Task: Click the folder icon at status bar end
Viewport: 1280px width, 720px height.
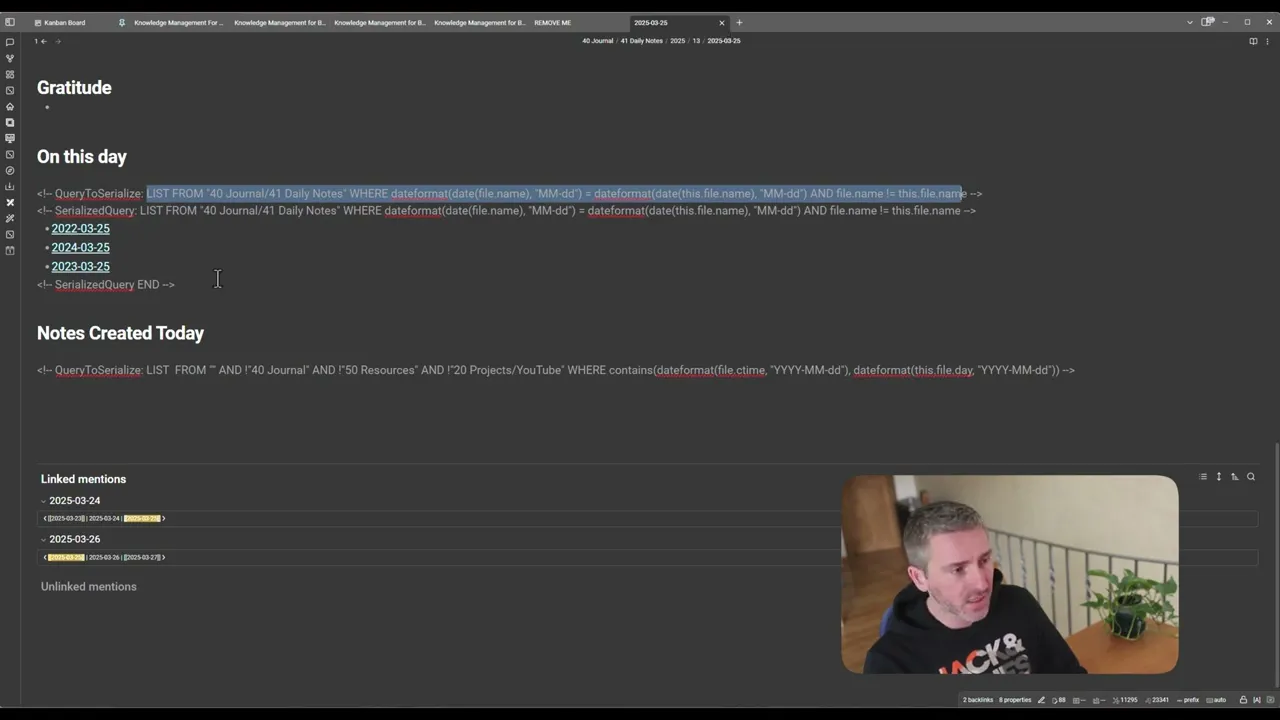Action: (1270, 700)
